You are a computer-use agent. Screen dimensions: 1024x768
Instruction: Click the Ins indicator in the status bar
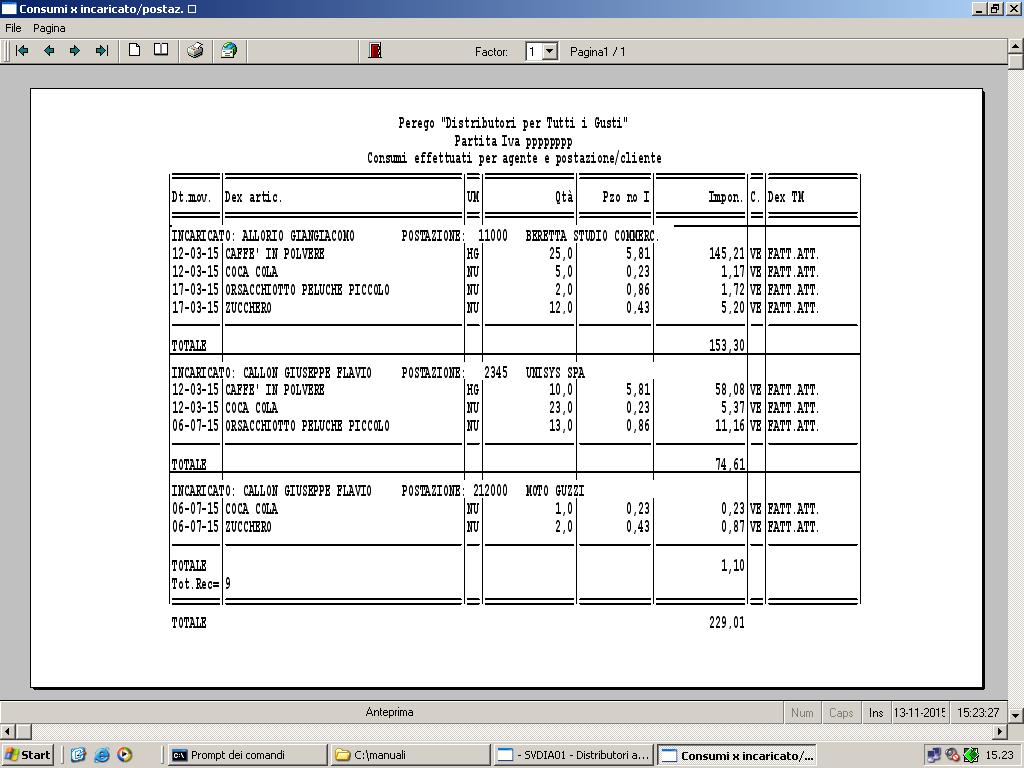click(x=876, y=712)
